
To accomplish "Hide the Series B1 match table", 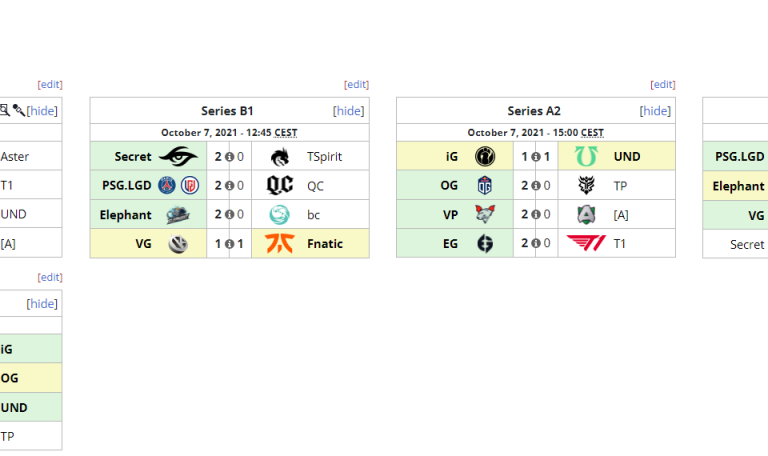I will point(348,111).
